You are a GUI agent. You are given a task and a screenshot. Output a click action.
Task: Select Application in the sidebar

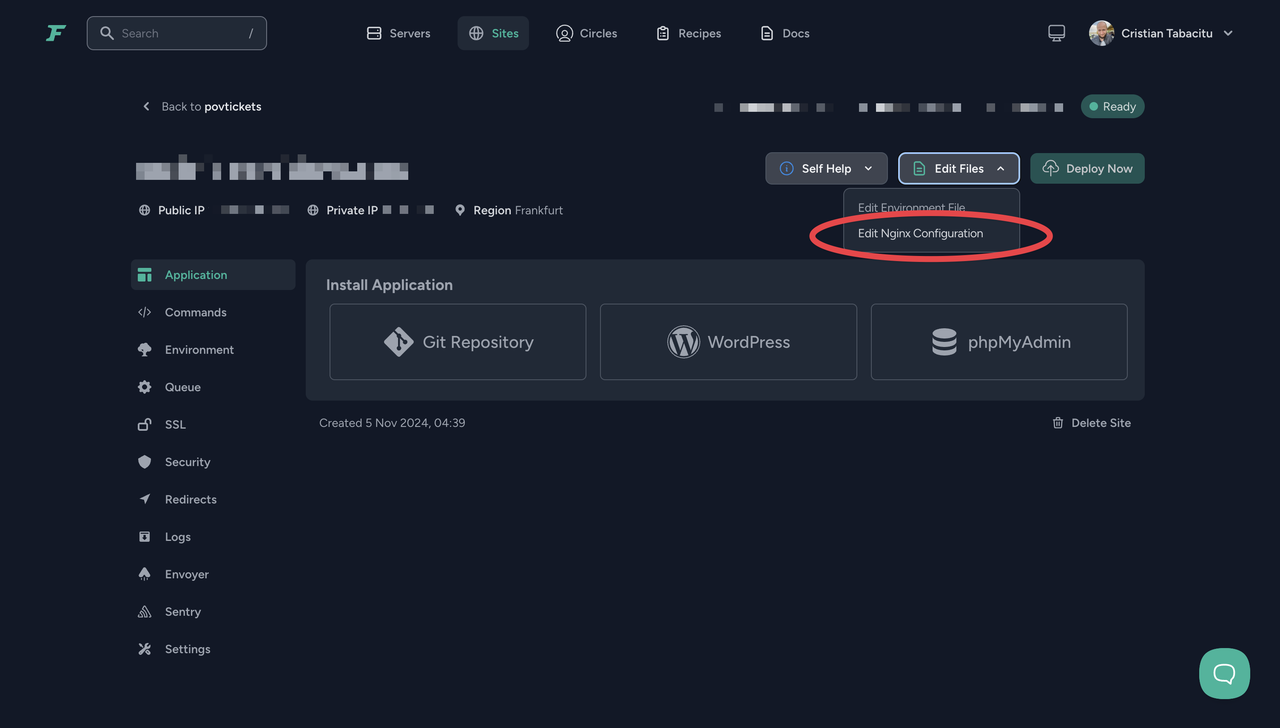click(213, 275)
